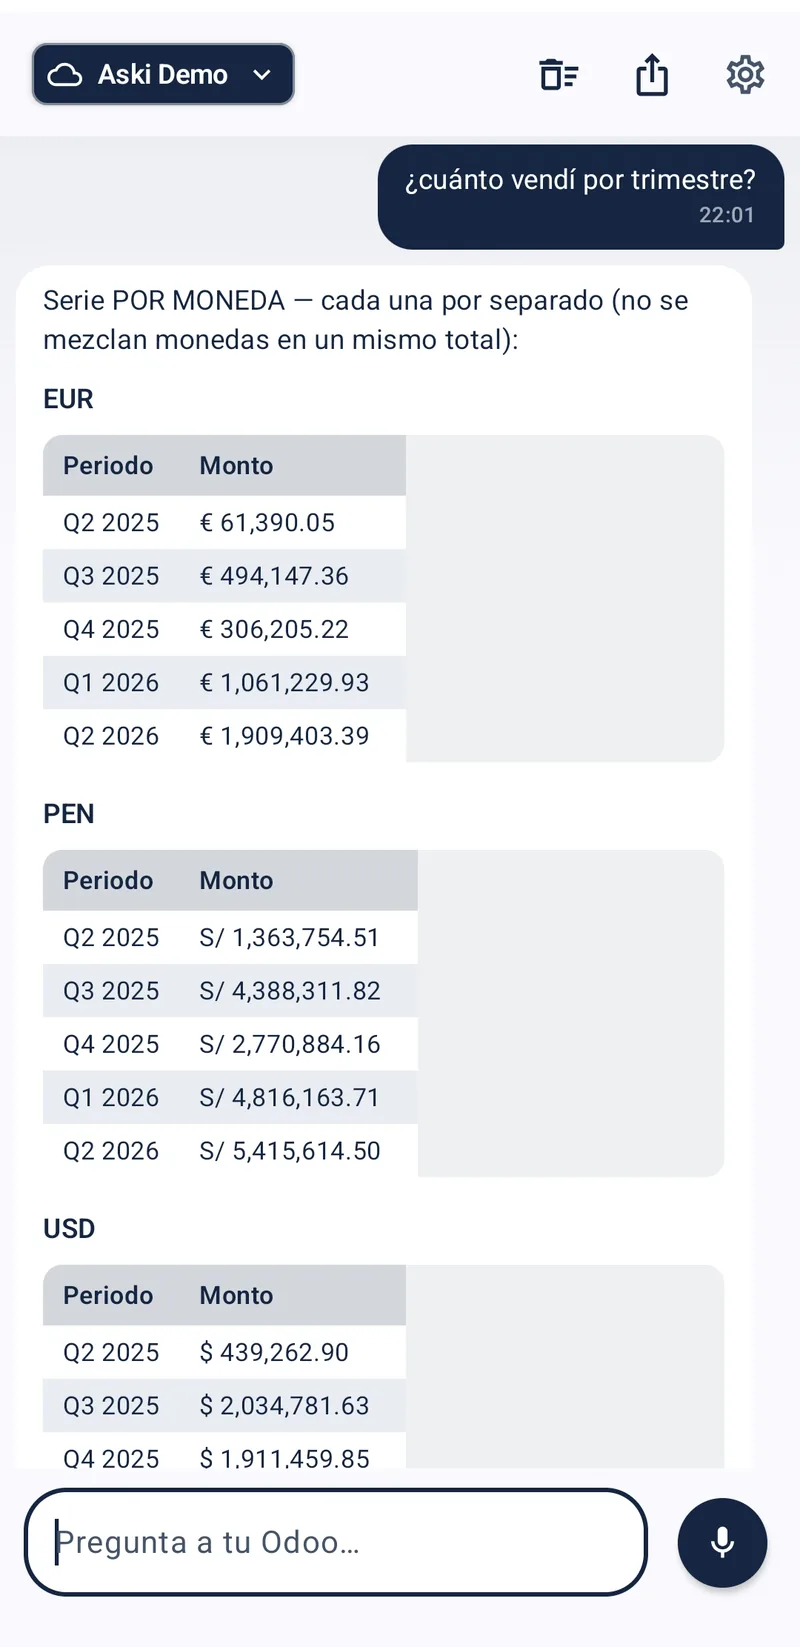Focus the 'Pregunta a tu Odoo…' input field

coord(336,1542)
